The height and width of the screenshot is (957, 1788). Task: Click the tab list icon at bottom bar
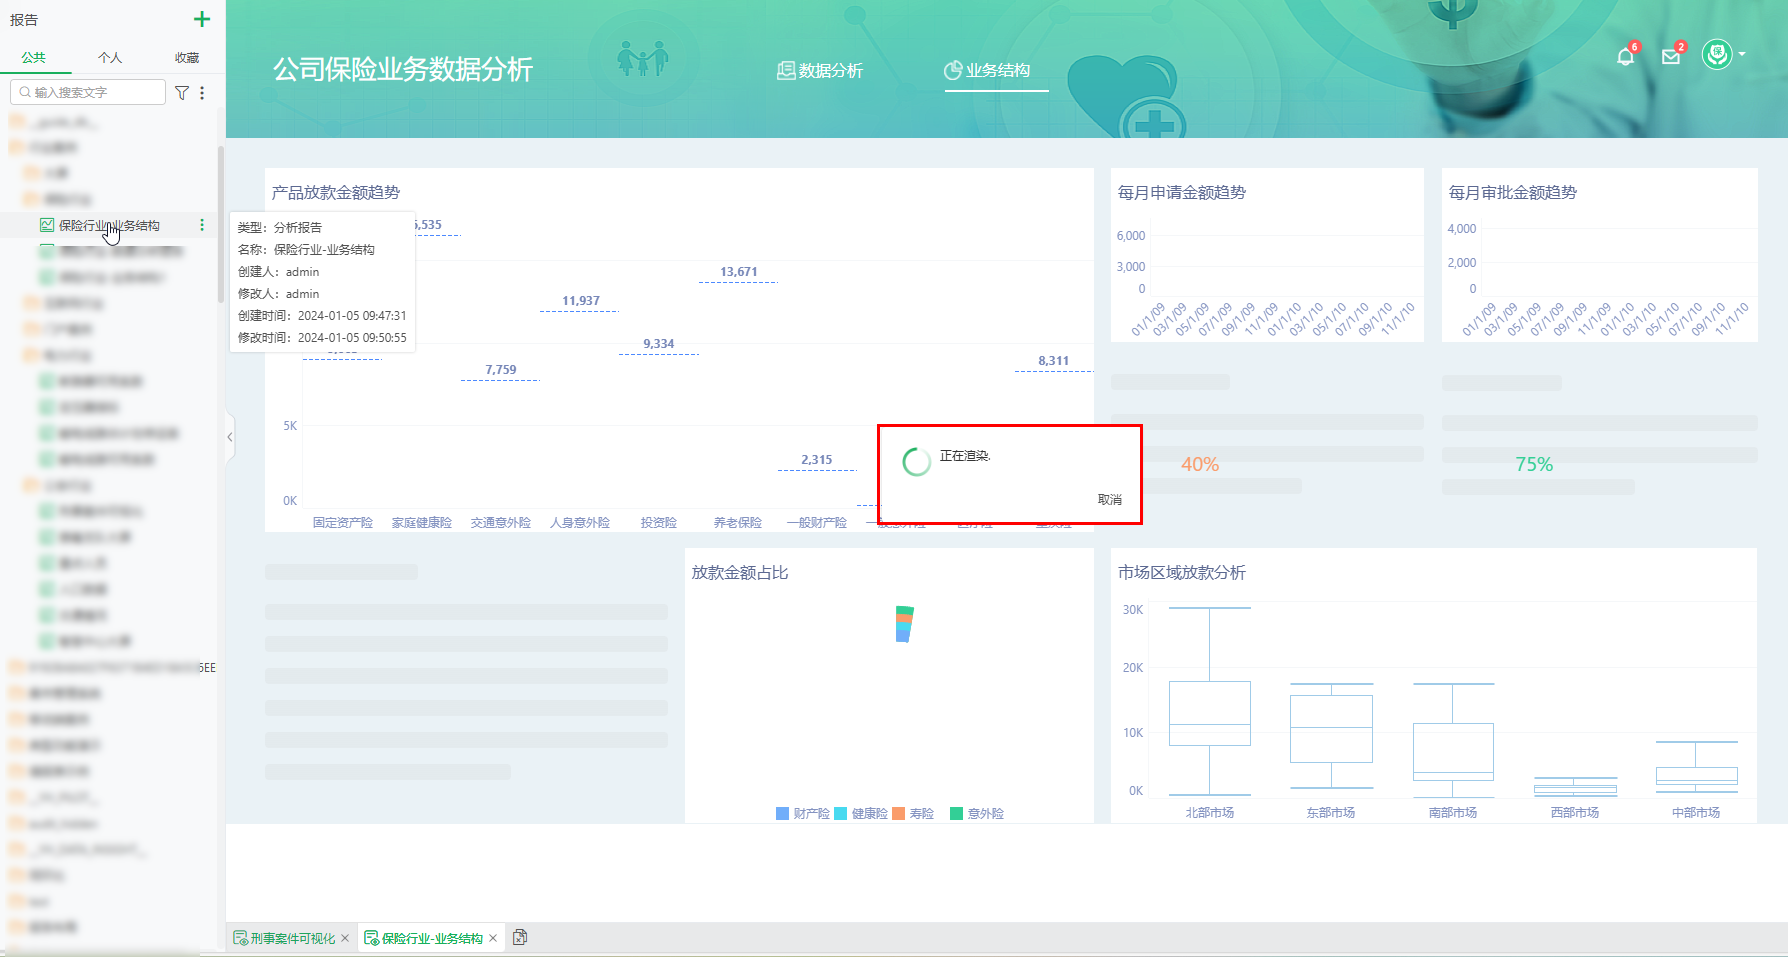520,937
